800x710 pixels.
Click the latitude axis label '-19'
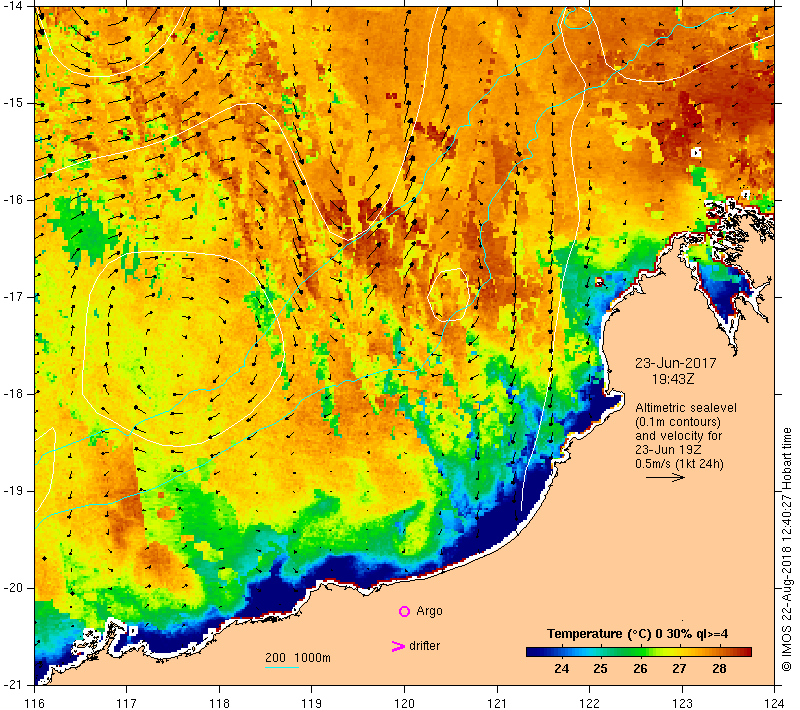12,491
